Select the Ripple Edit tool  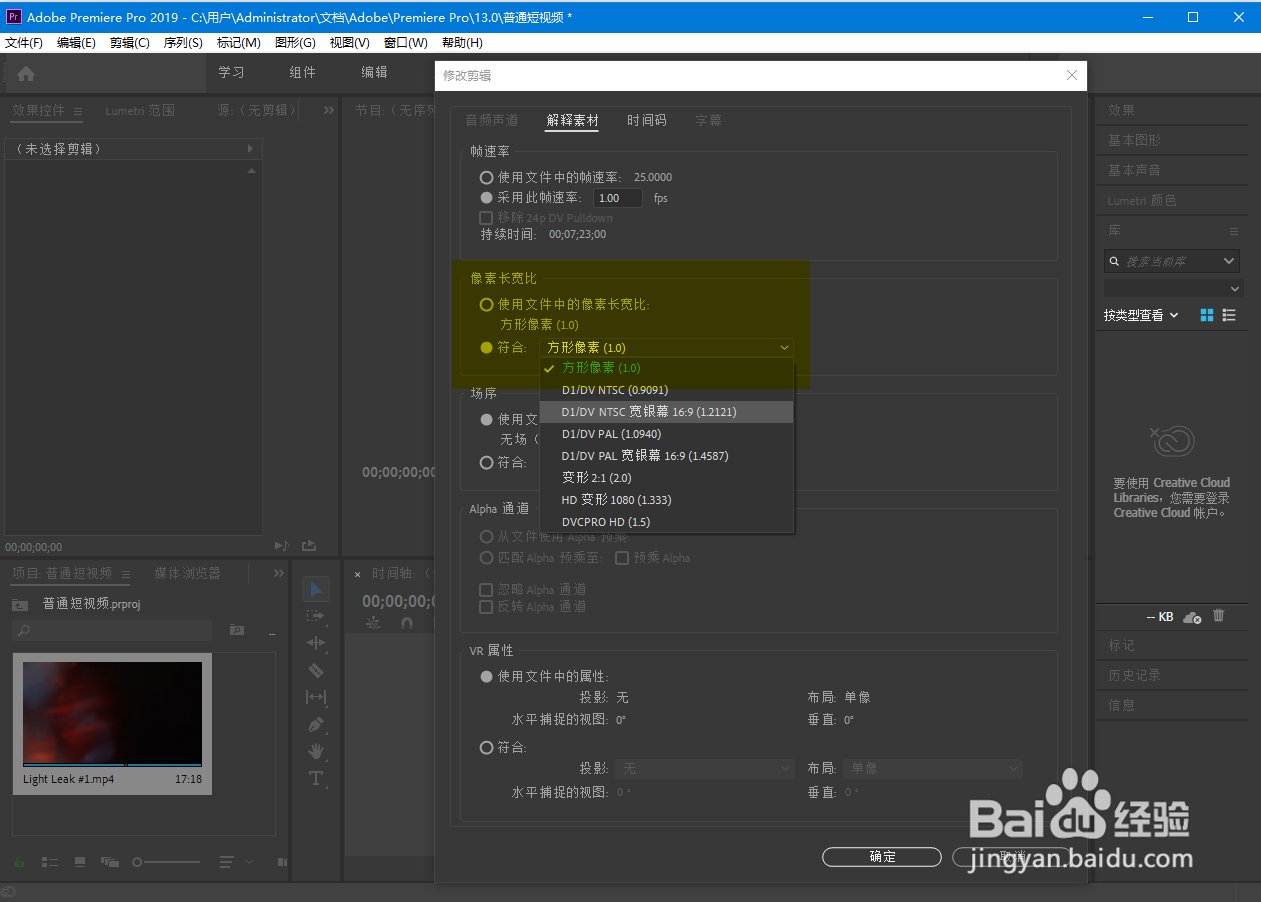(316, 643)
